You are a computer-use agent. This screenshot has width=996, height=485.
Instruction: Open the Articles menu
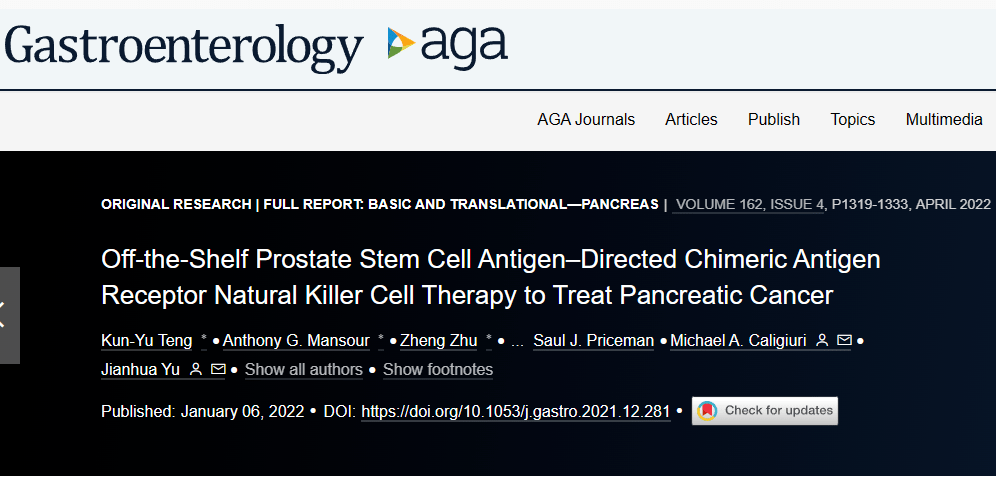691,119
